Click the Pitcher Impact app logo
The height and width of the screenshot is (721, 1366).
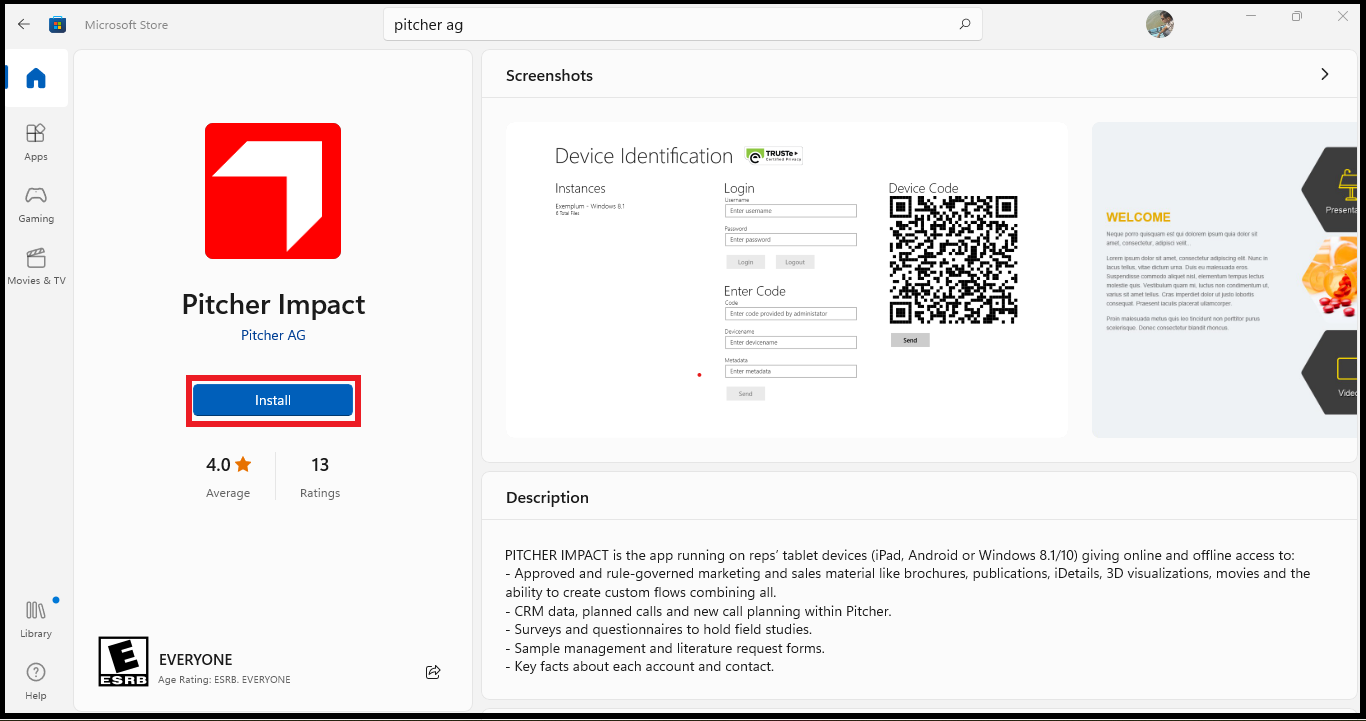[272, 190]
